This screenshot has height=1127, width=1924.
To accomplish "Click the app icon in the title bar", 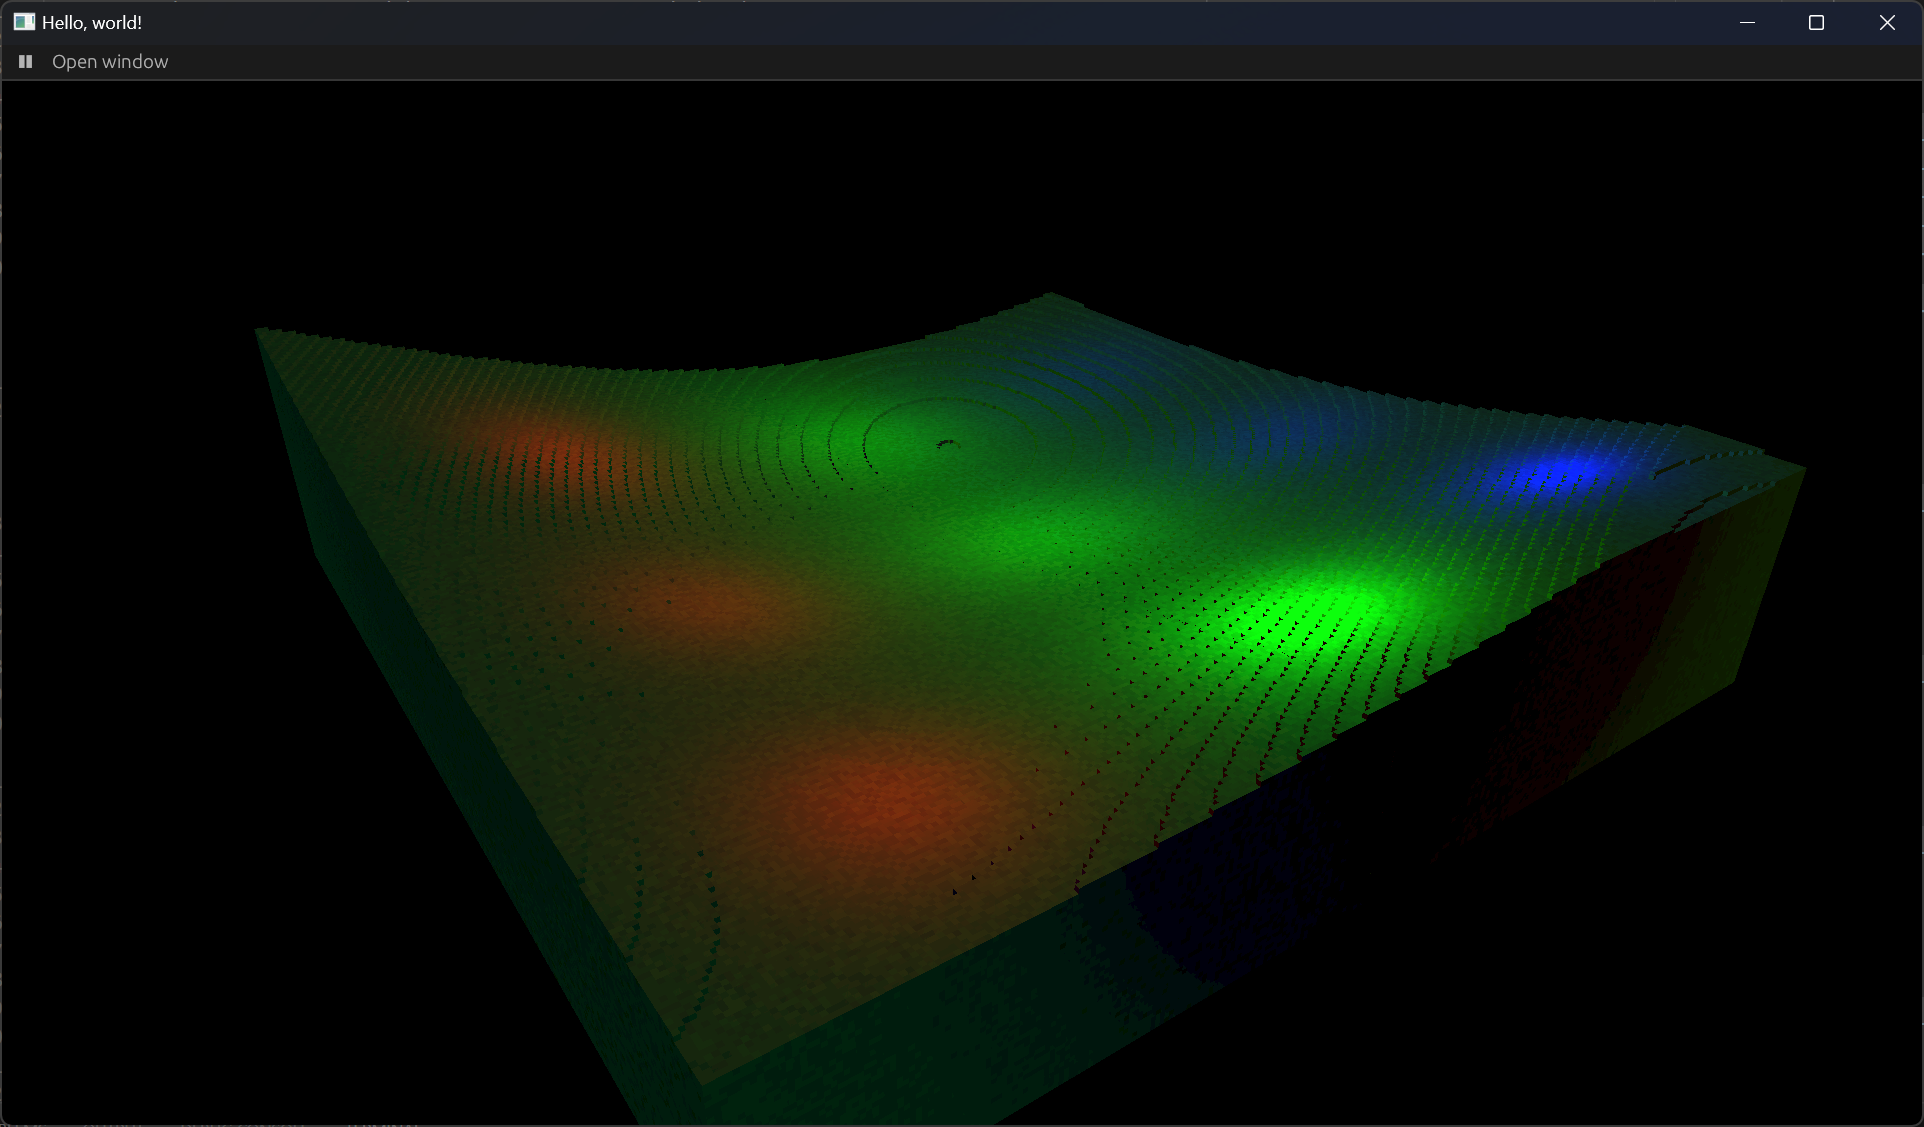I will (24, 22).
